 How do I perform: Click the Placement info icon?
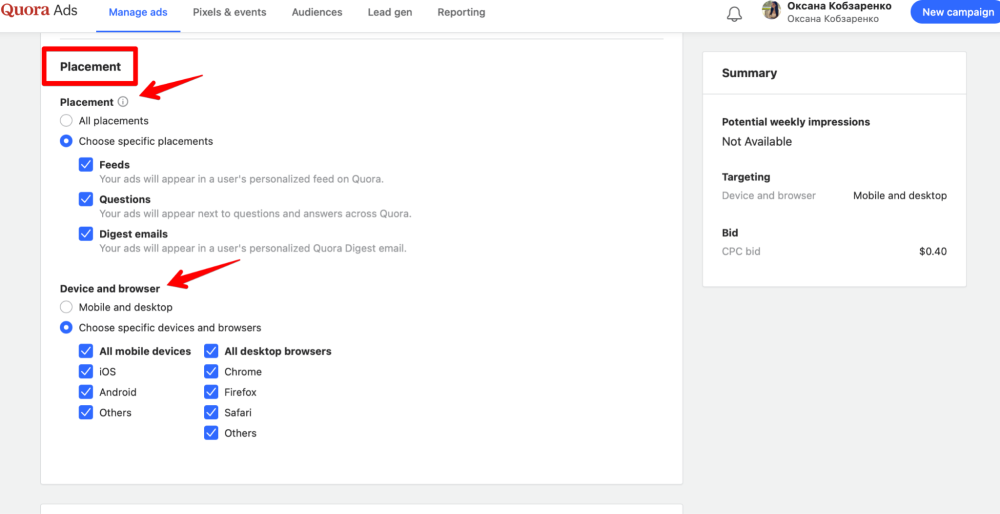pos(123,101)
